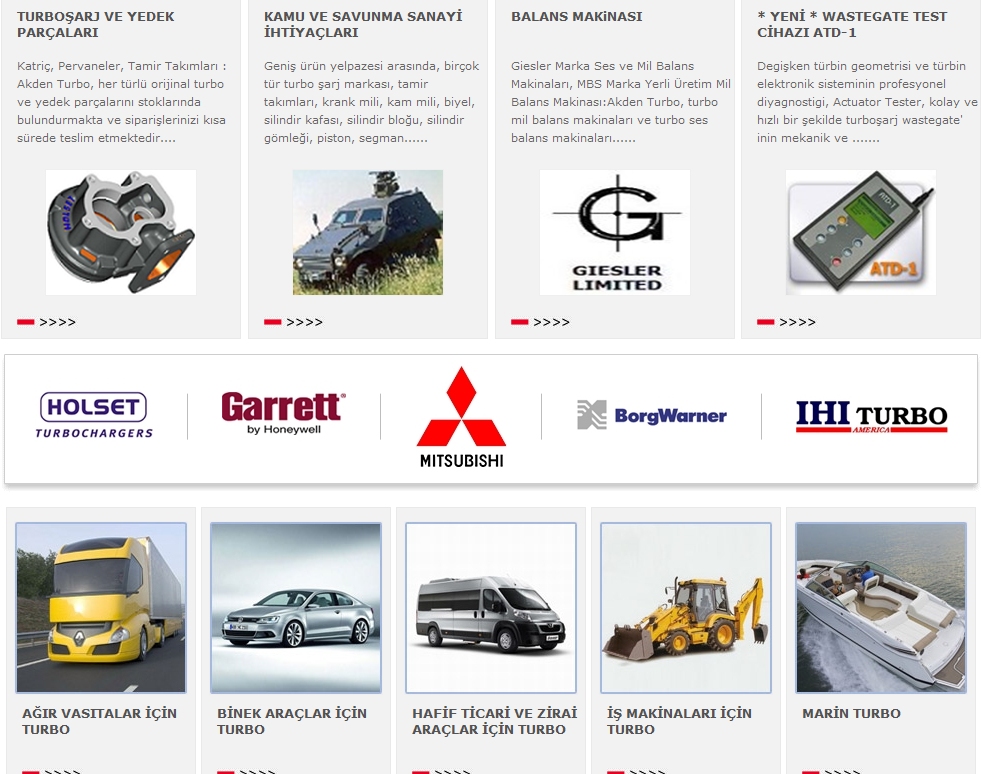
Task: Click >>>> under Turboşarj ve Yedek Parçaları
Action: (58, 322)
